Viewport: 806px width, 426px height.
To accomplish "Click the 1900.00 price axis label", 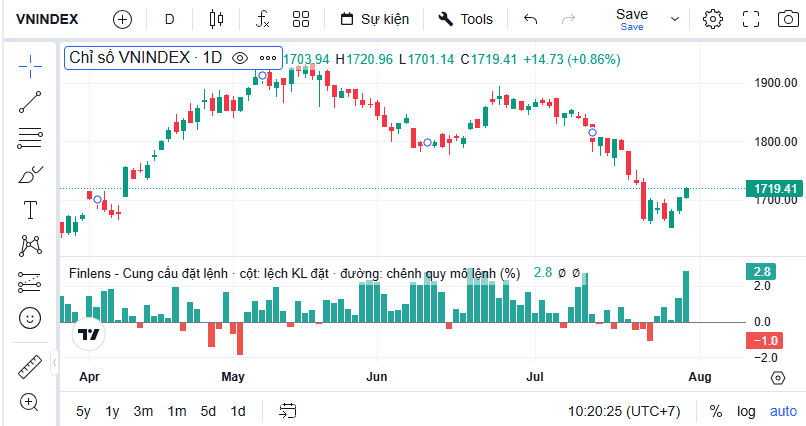I will [775, 83].
